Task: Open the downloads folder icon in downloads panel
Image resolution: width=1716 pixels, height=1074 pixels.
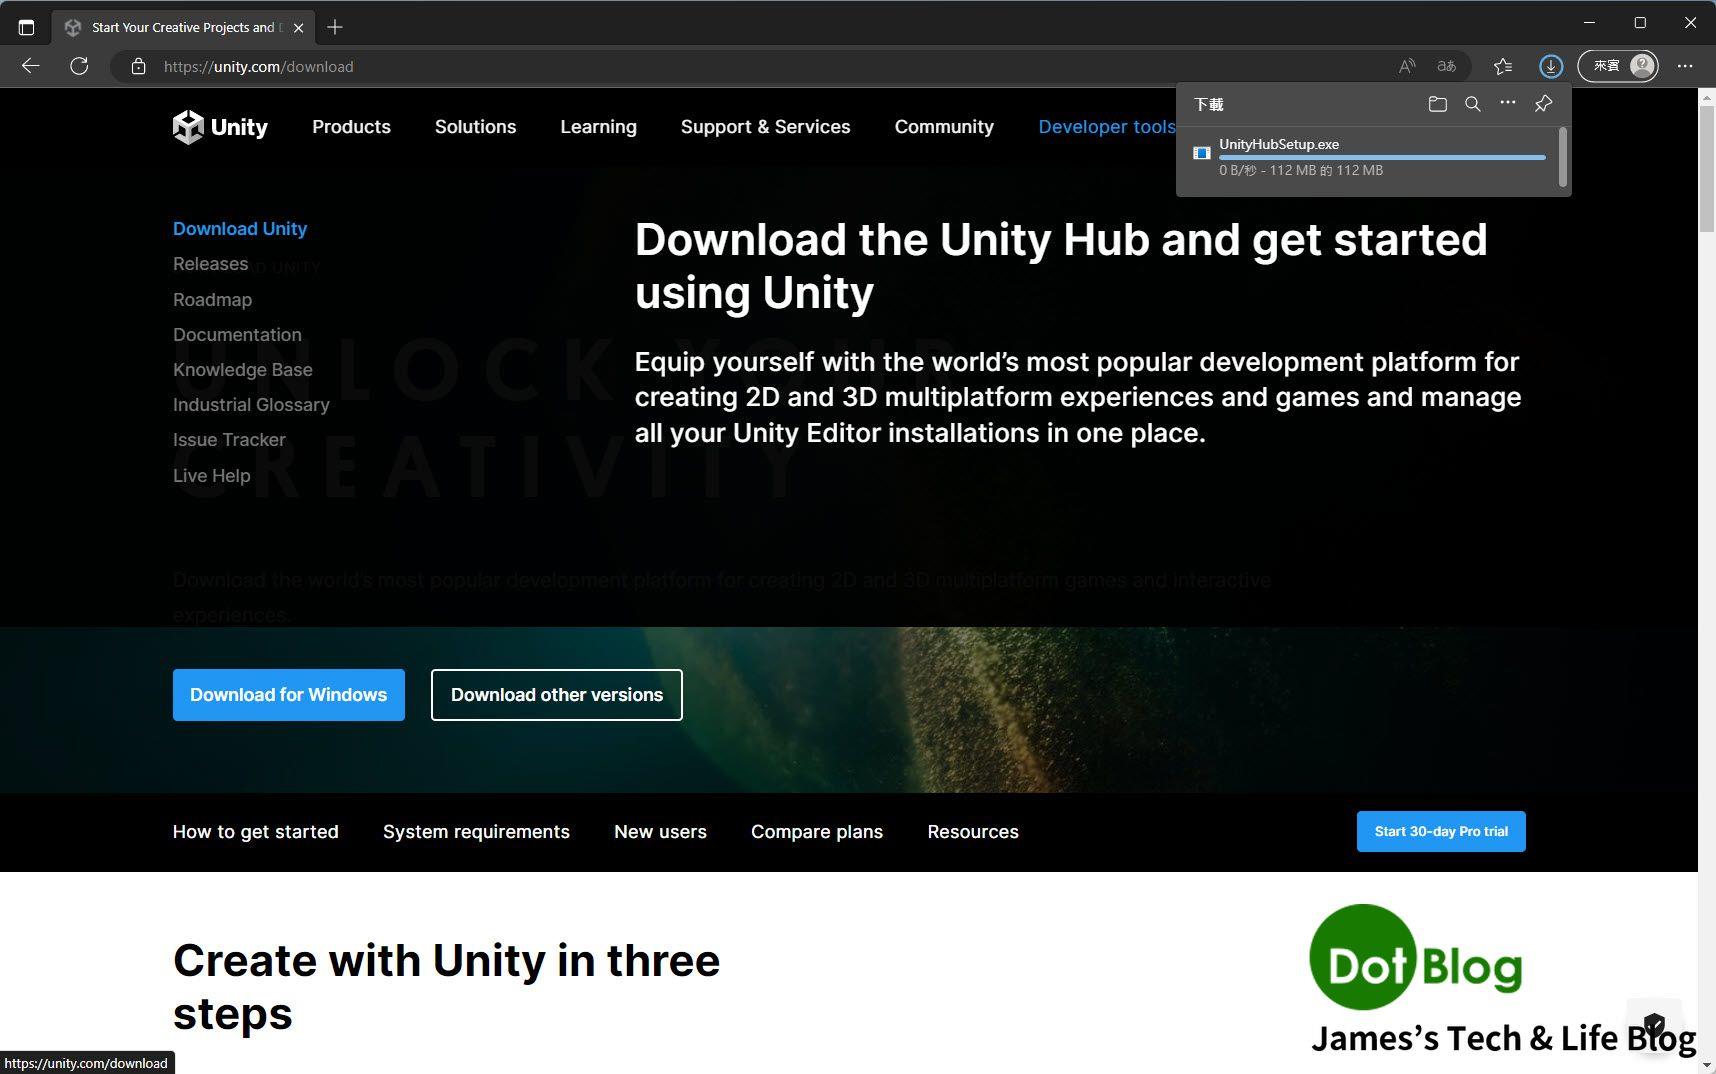Action: 1437,103
